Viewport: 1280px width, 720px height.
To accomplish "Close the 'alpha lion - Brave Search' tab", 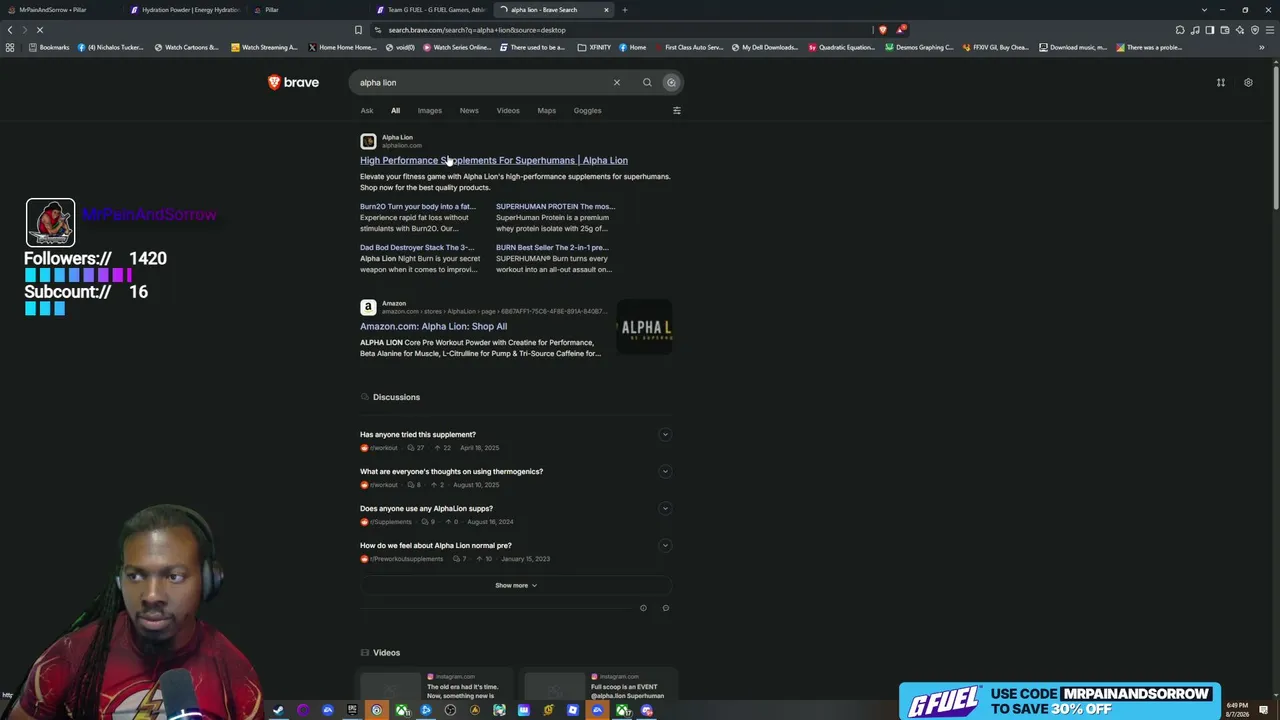I will [606, 10].
